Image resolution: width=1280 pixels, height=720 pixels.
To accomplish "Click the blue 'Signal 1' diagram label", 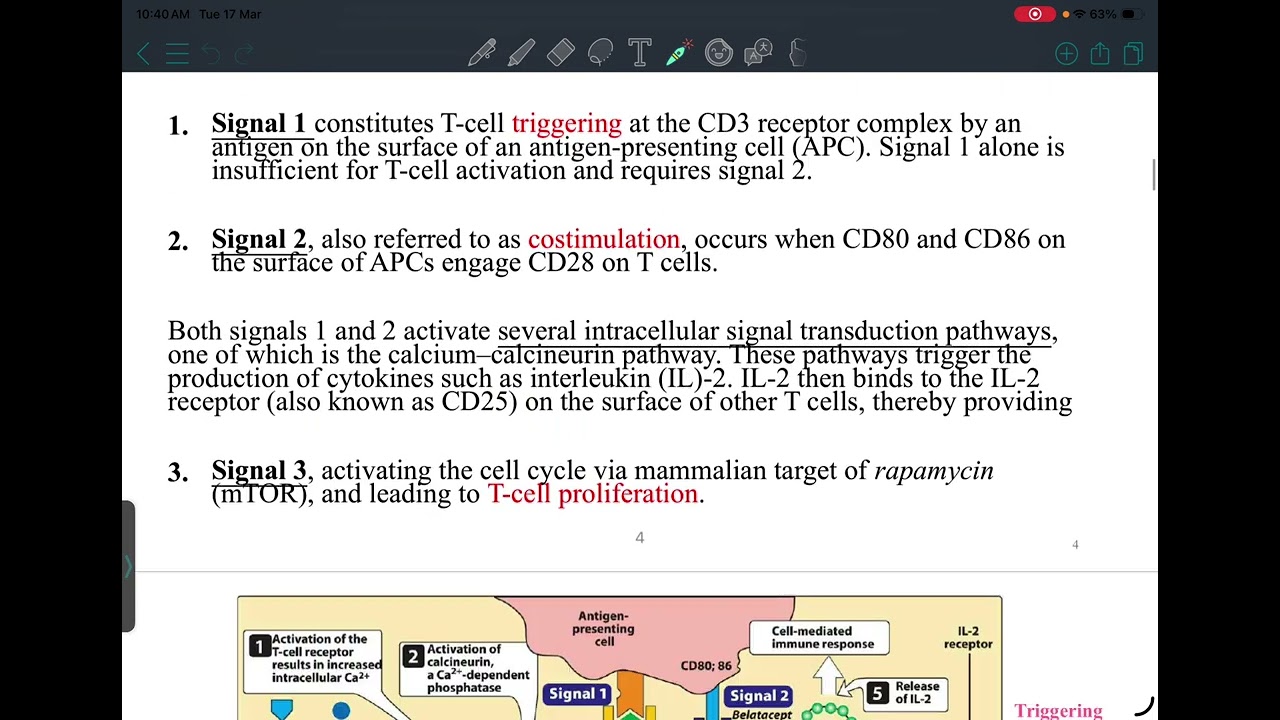I will 578,693.
